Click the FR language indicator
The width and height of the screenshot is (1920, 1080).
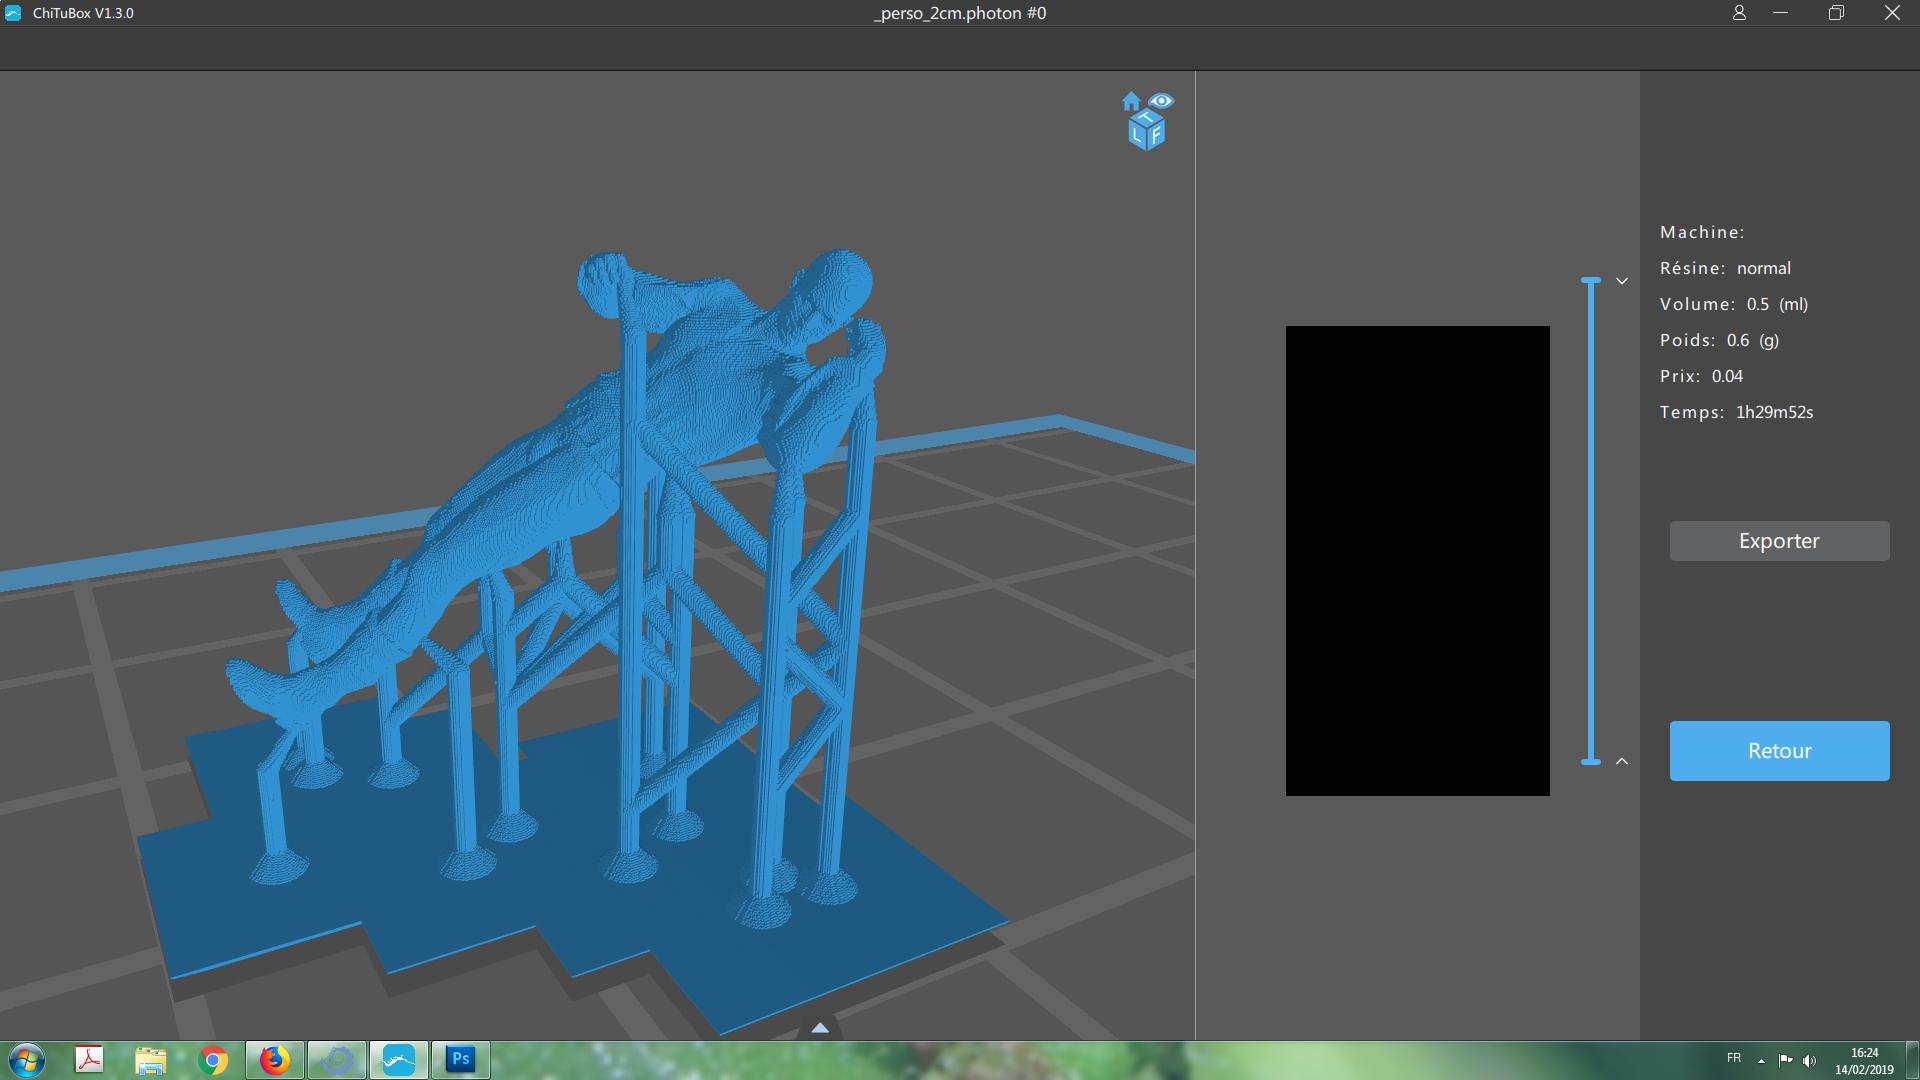click(1734, 1058)
